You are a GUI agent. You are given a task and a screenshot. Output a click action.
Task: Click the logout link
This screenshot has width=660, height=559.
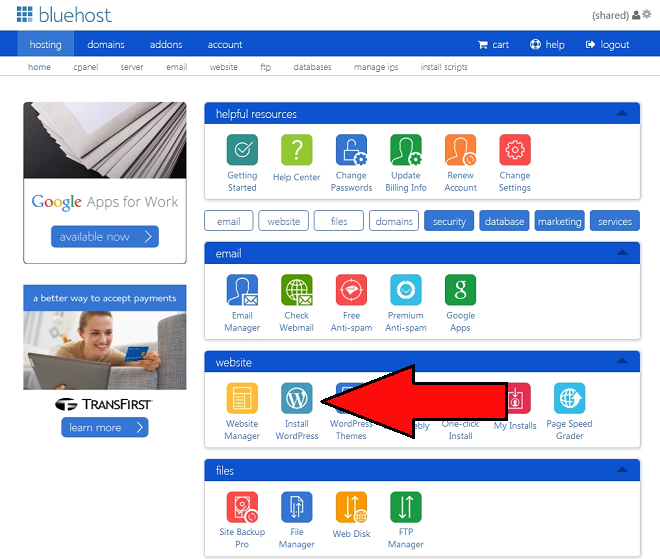pos(607,45)
